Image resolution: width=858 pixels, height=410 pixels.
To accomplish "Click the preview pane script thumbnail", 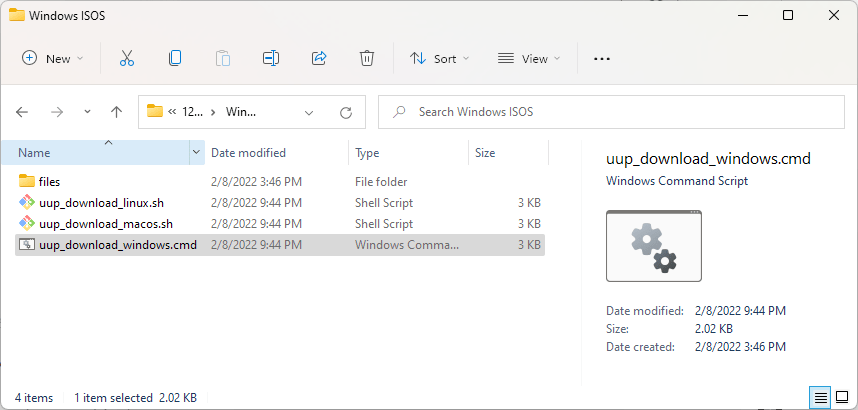I will 654,246.
